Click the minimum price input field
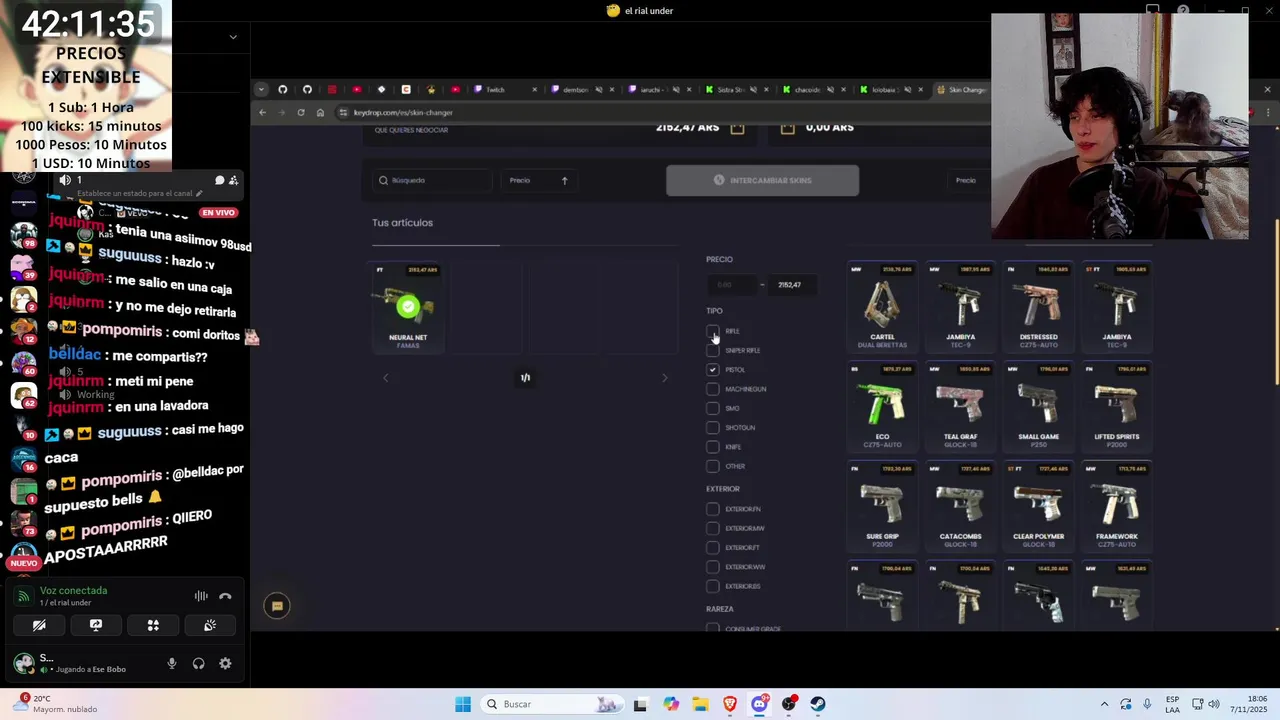 coord(731,285)
